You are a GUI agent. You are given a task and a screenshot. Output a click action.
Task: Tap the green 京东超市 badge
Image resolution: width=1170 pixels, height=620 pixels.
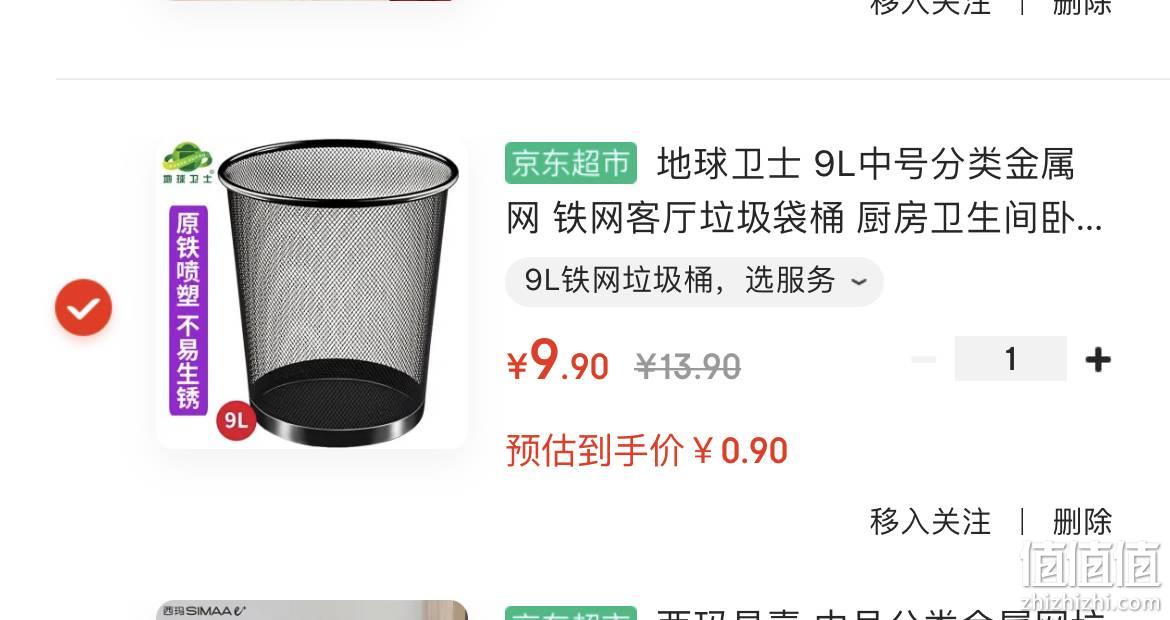[571, 163]
